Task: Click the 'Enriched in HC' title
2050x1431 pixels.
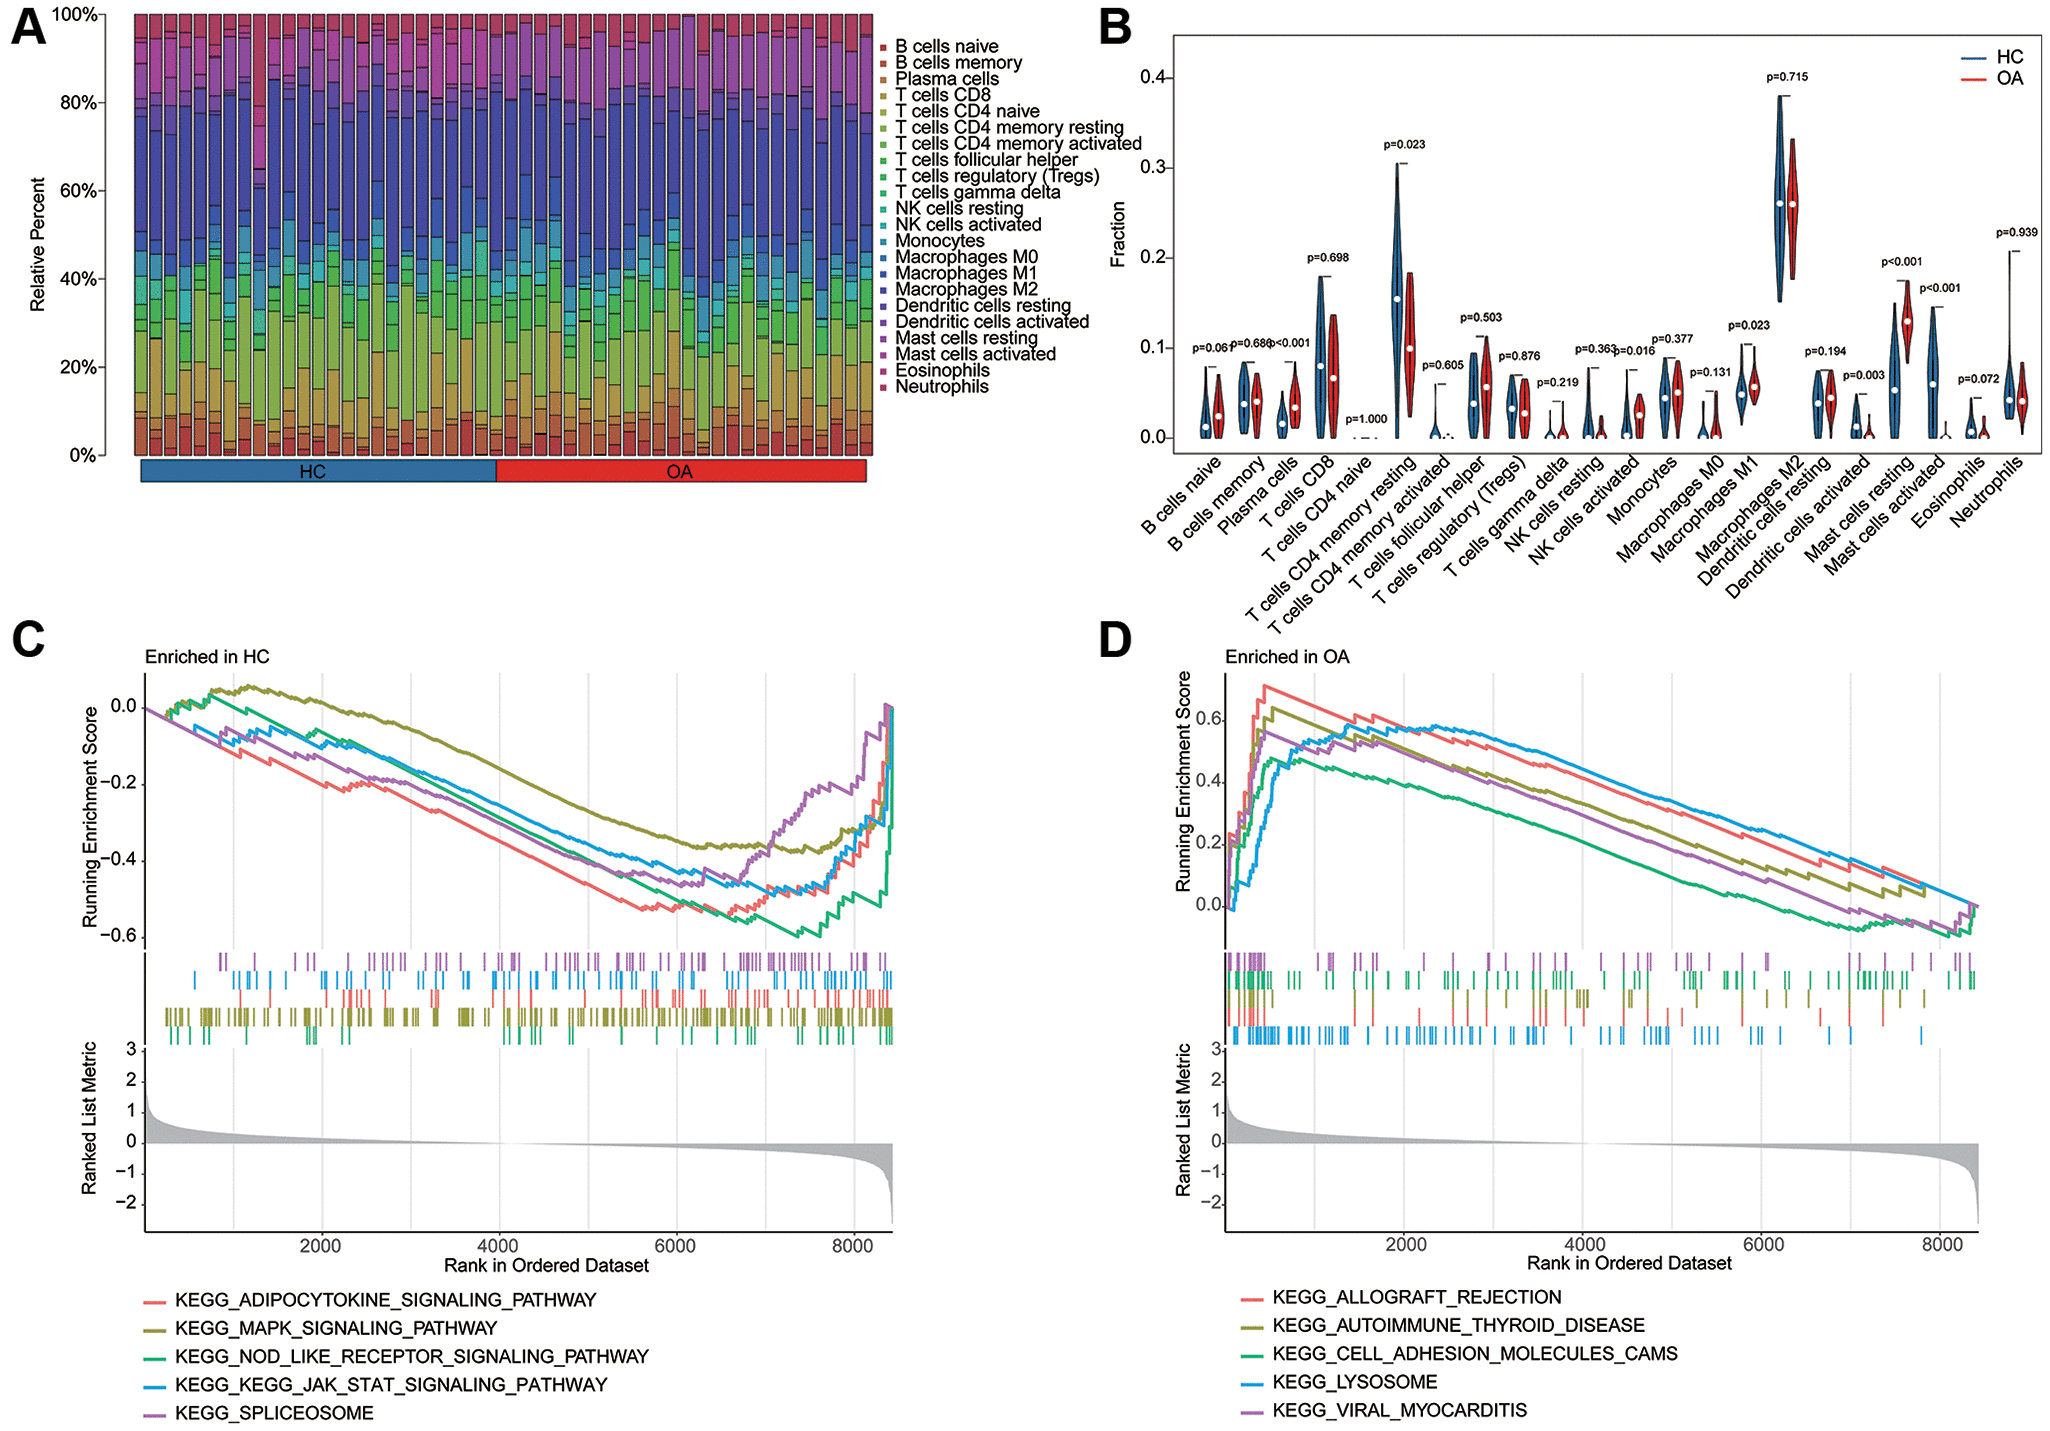Action: click(x=207, y=657)
